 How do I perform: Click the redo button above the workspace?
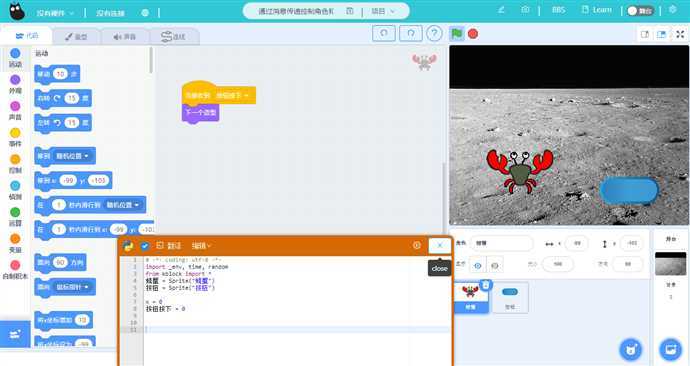point(411,33)
